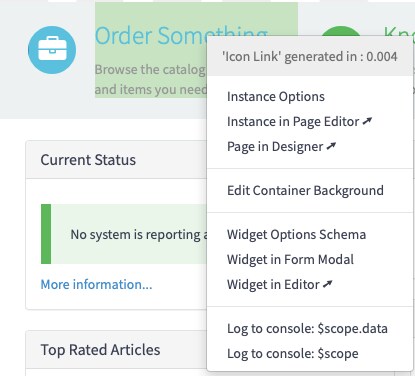Click the Current Status panel header

pyautogui.click(x=116, y=160)
